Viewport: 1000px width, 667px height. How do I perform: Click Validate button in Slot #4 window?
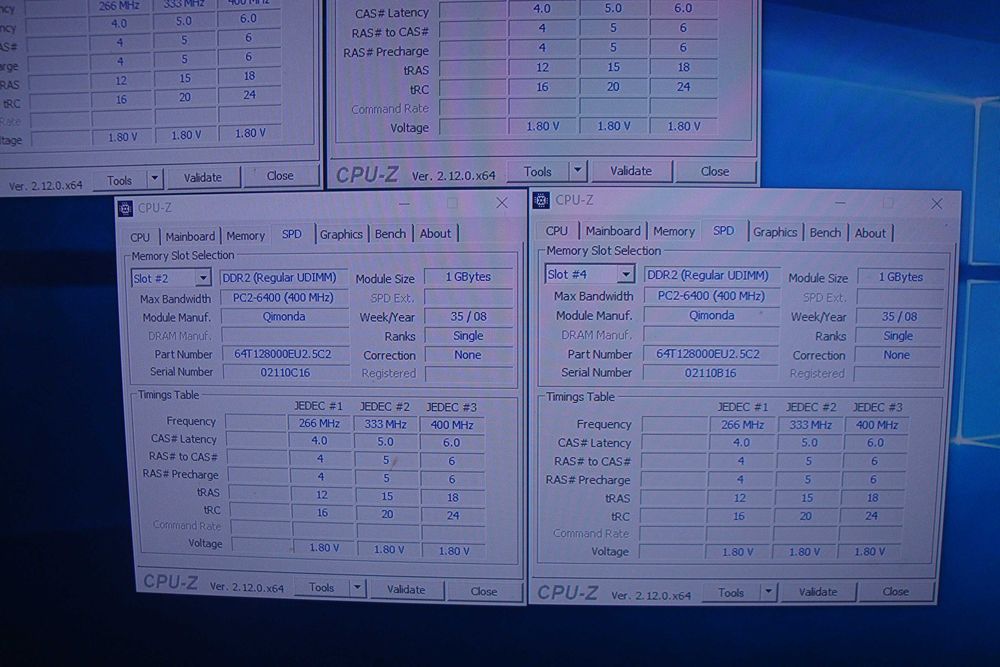[818, 592]
